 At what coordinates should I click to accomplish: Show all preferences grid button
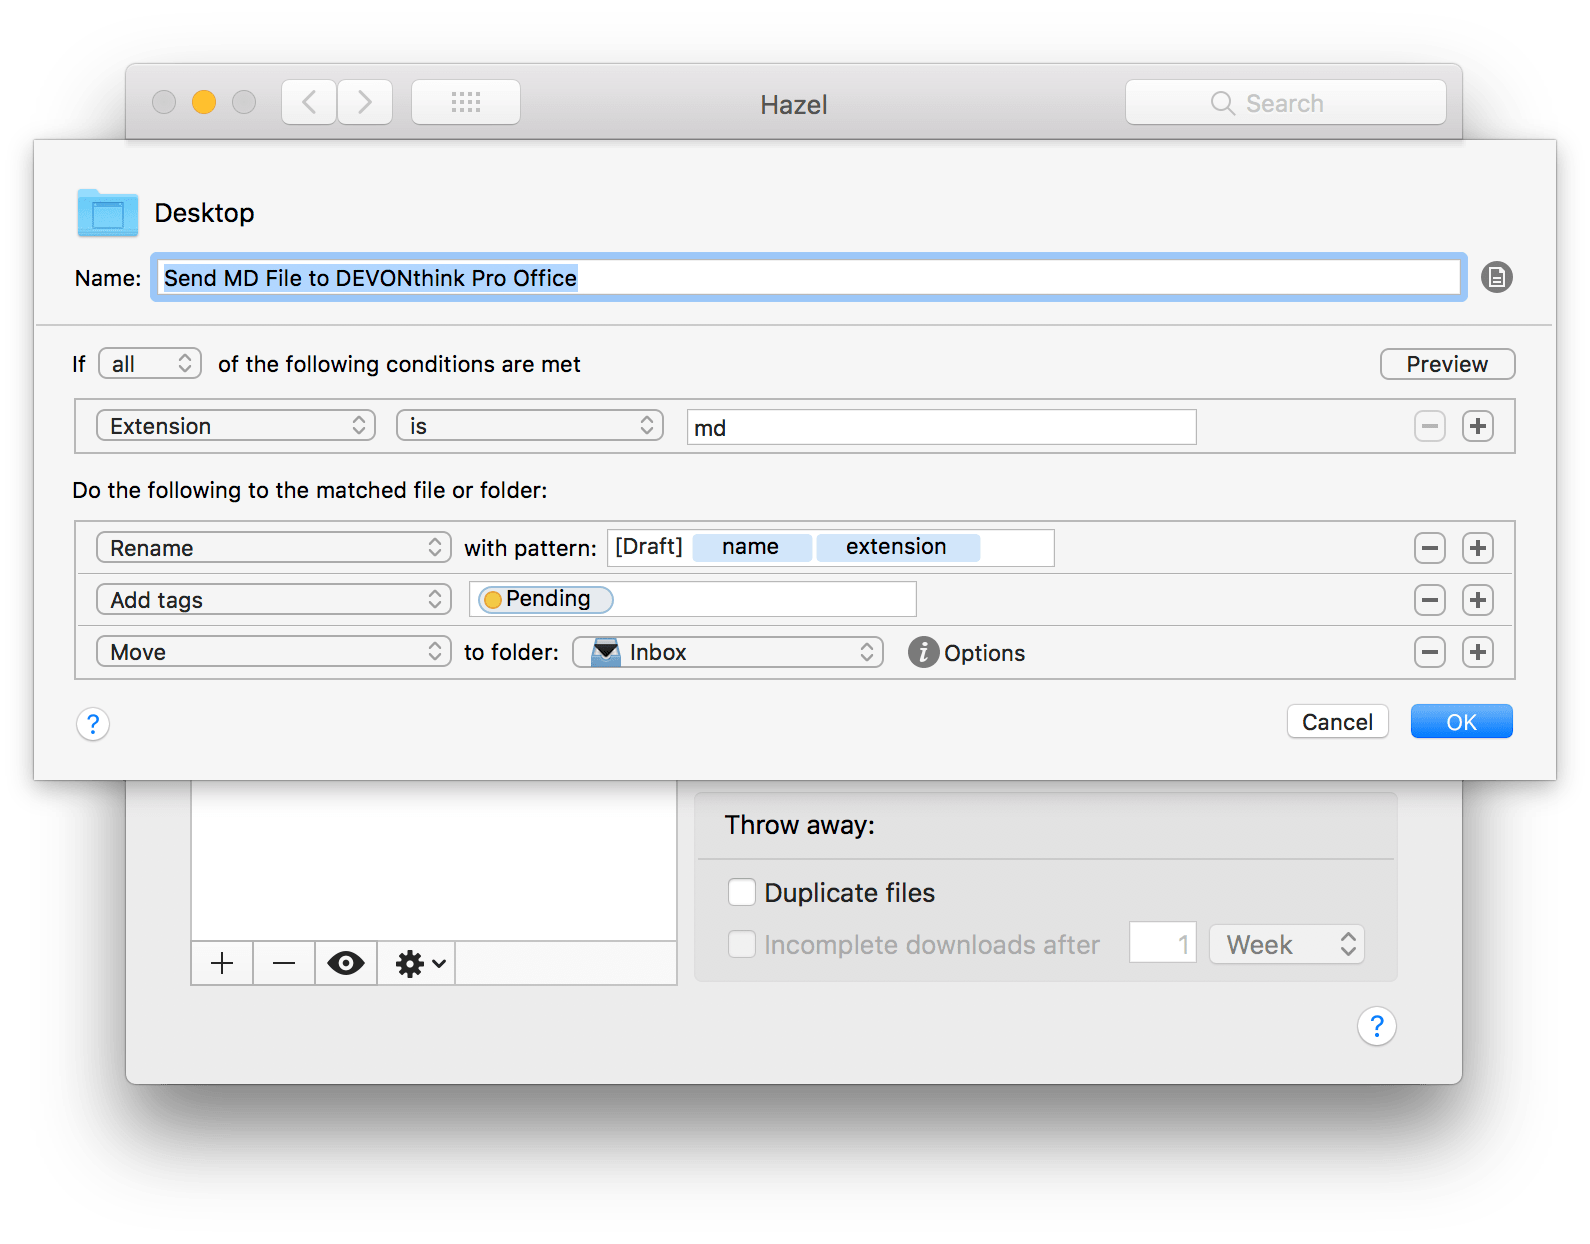click(x=465, y=102)
